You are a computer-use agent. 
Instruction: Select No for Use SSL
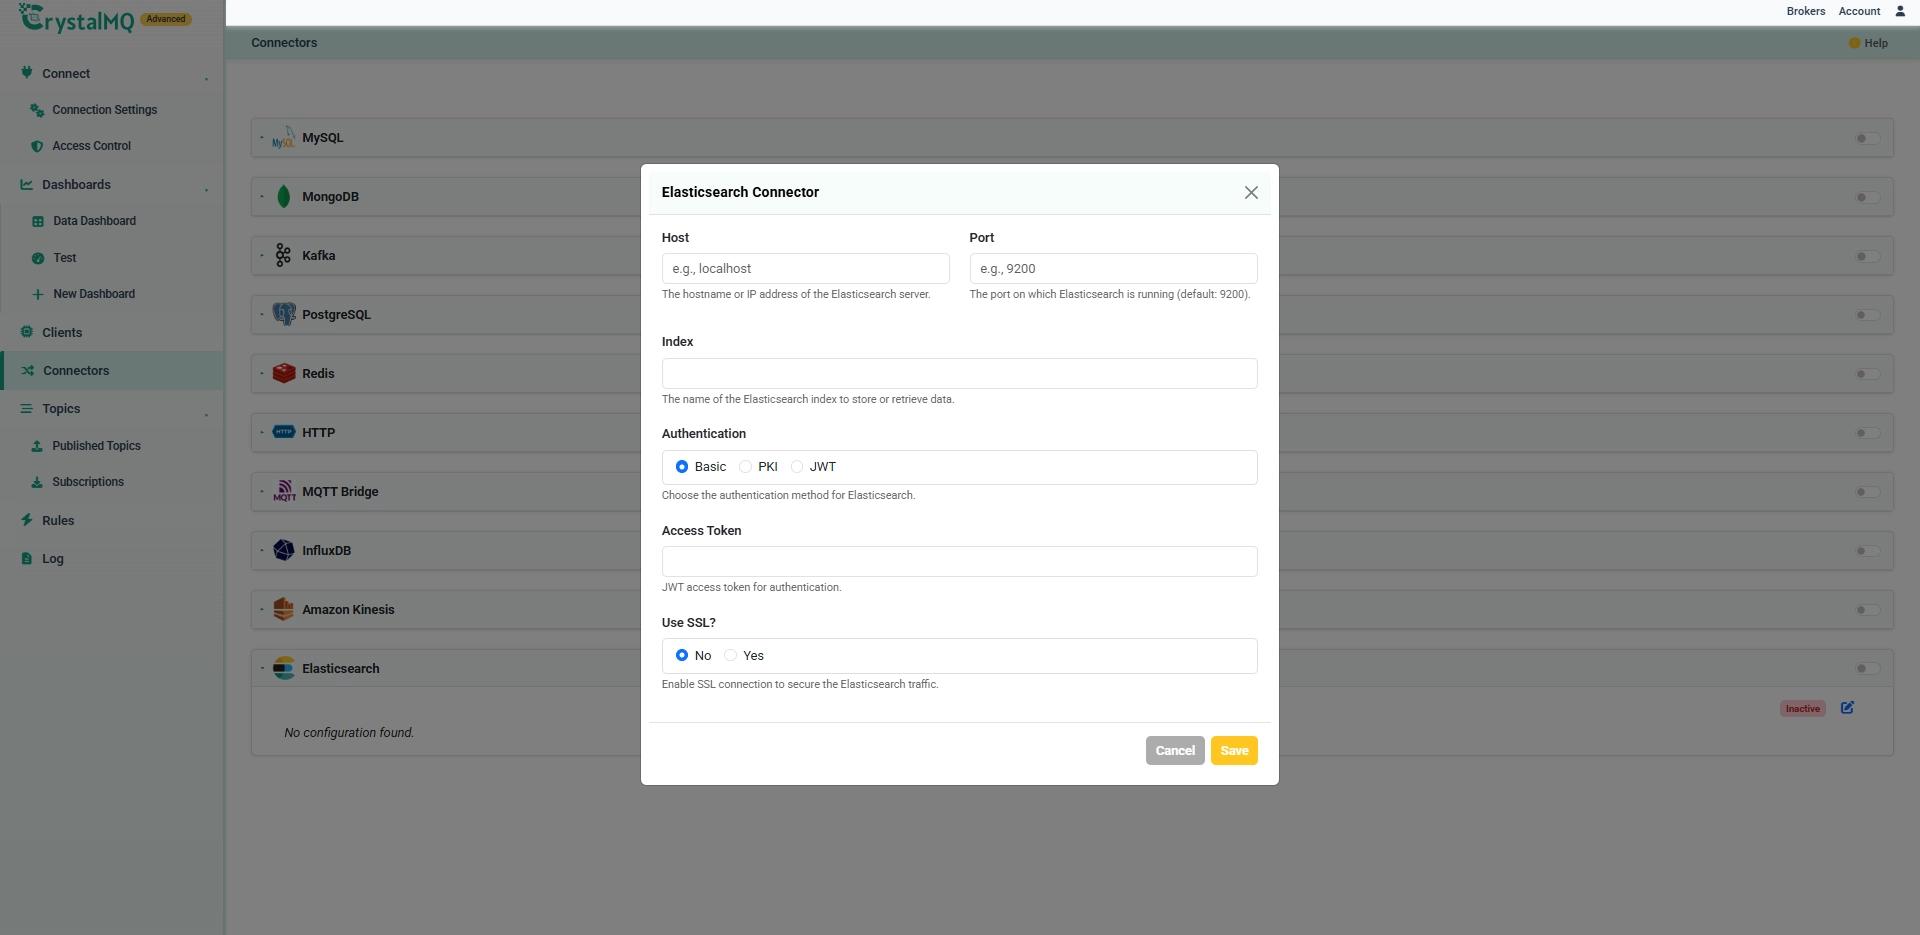(682, 655)
